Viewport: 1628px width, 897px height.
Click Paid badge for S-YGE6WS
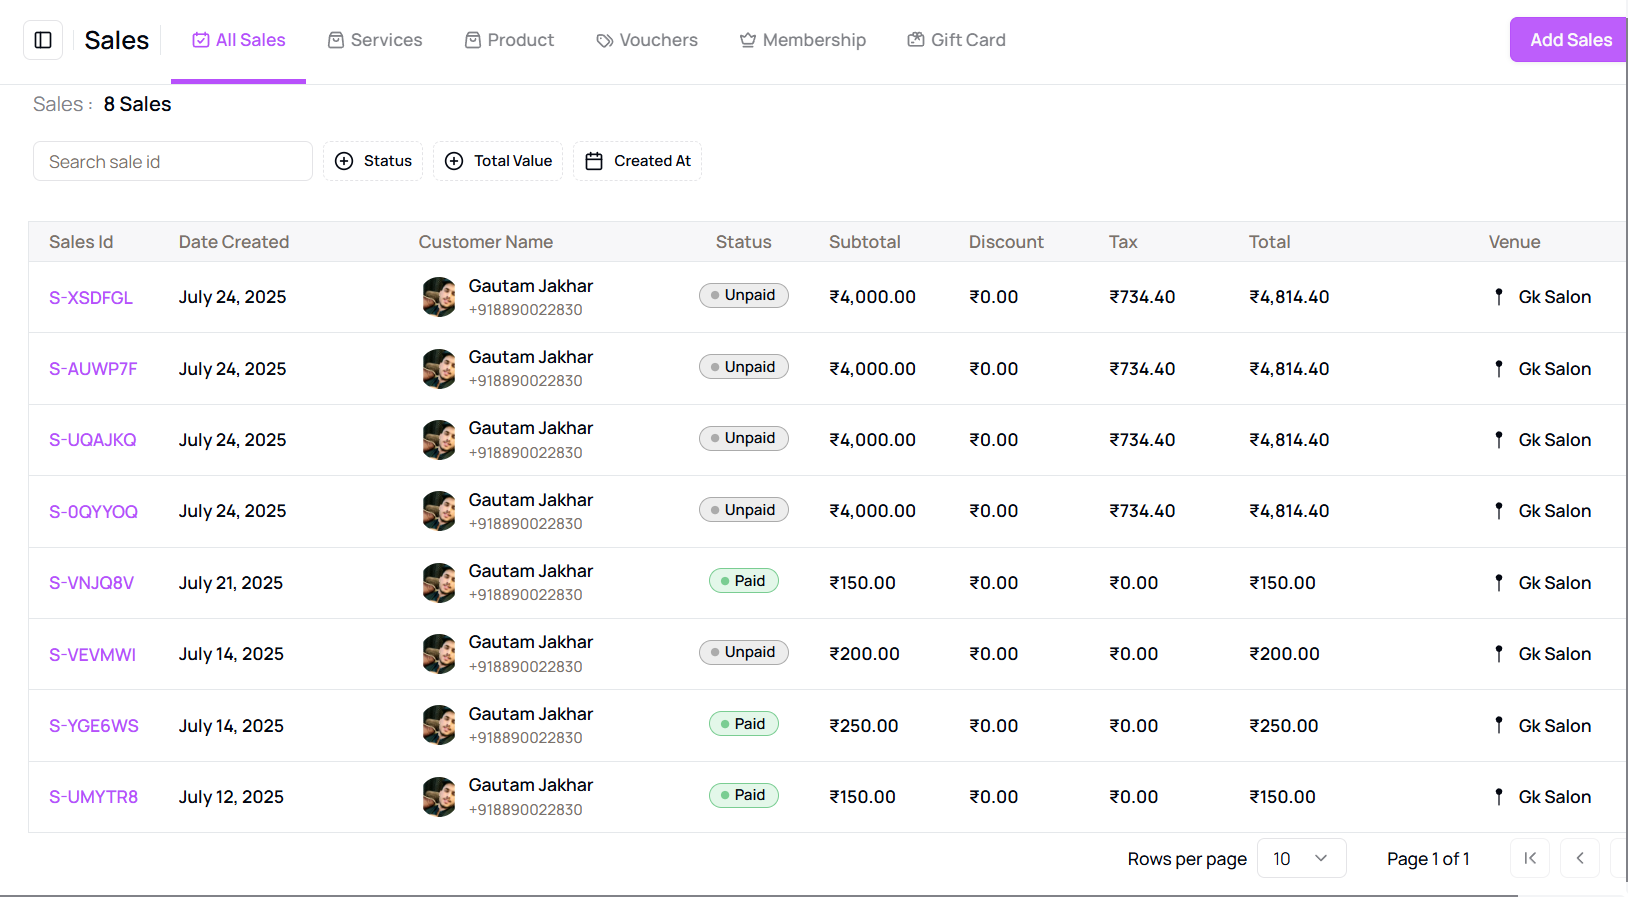point(744,724)
